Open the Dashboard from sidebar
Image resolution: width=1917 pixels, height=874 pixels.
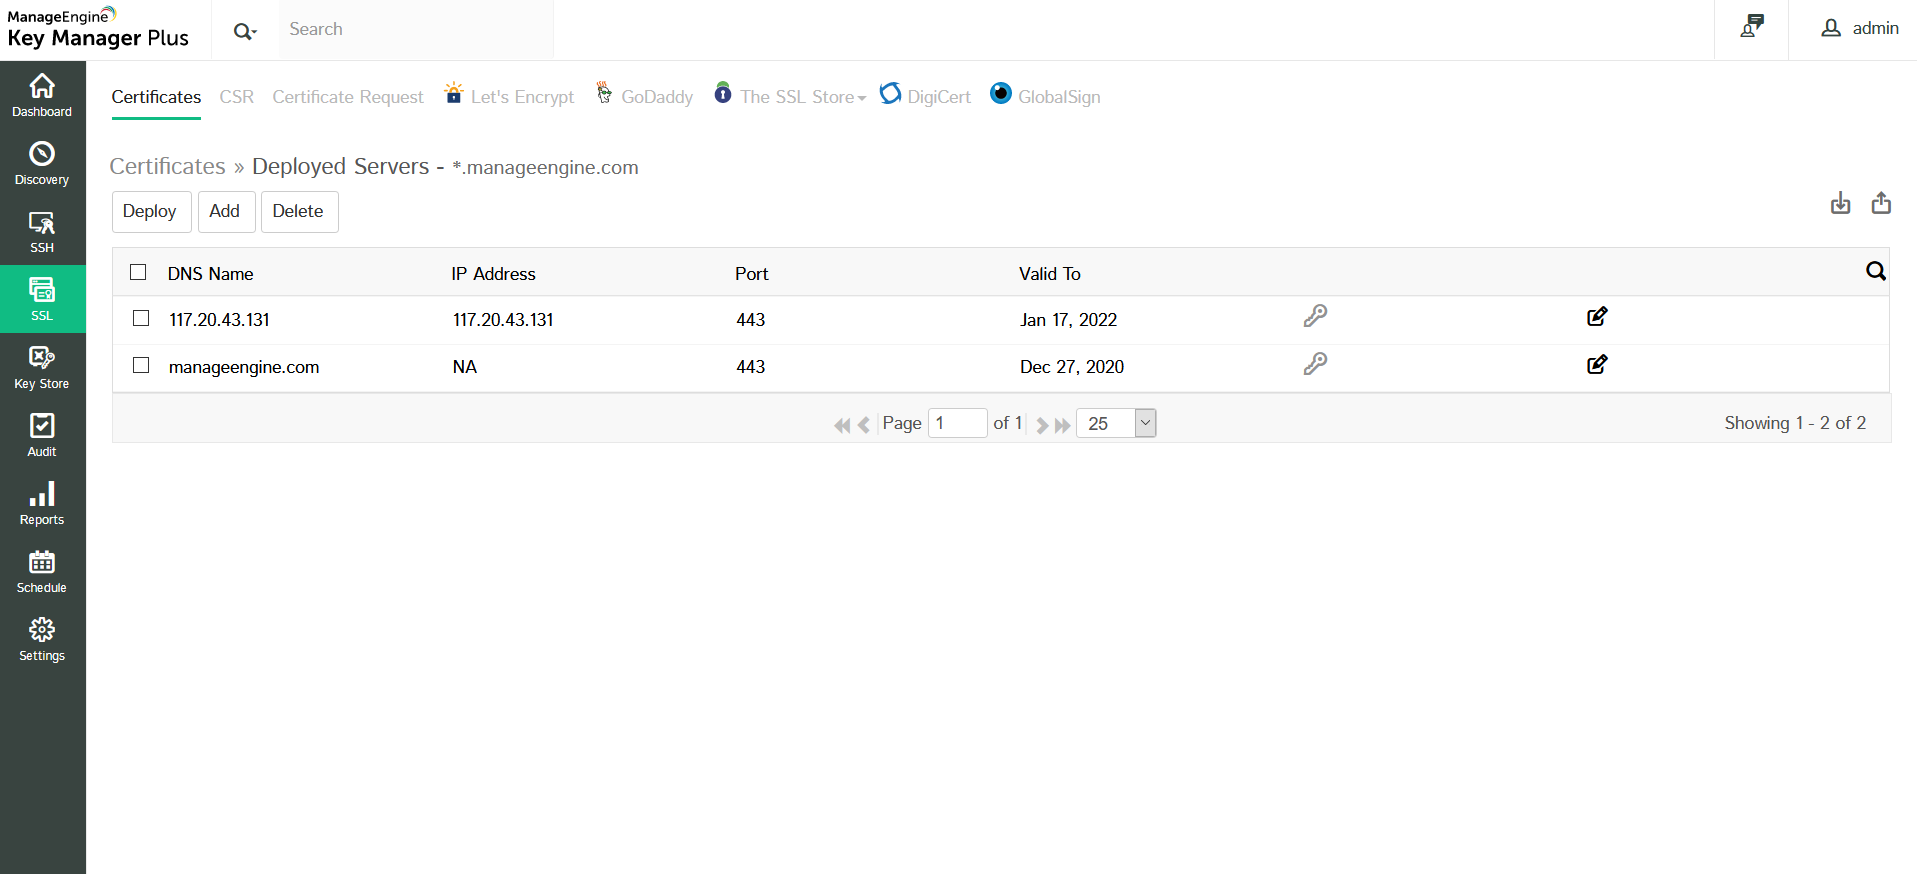(x=42, y=95)
